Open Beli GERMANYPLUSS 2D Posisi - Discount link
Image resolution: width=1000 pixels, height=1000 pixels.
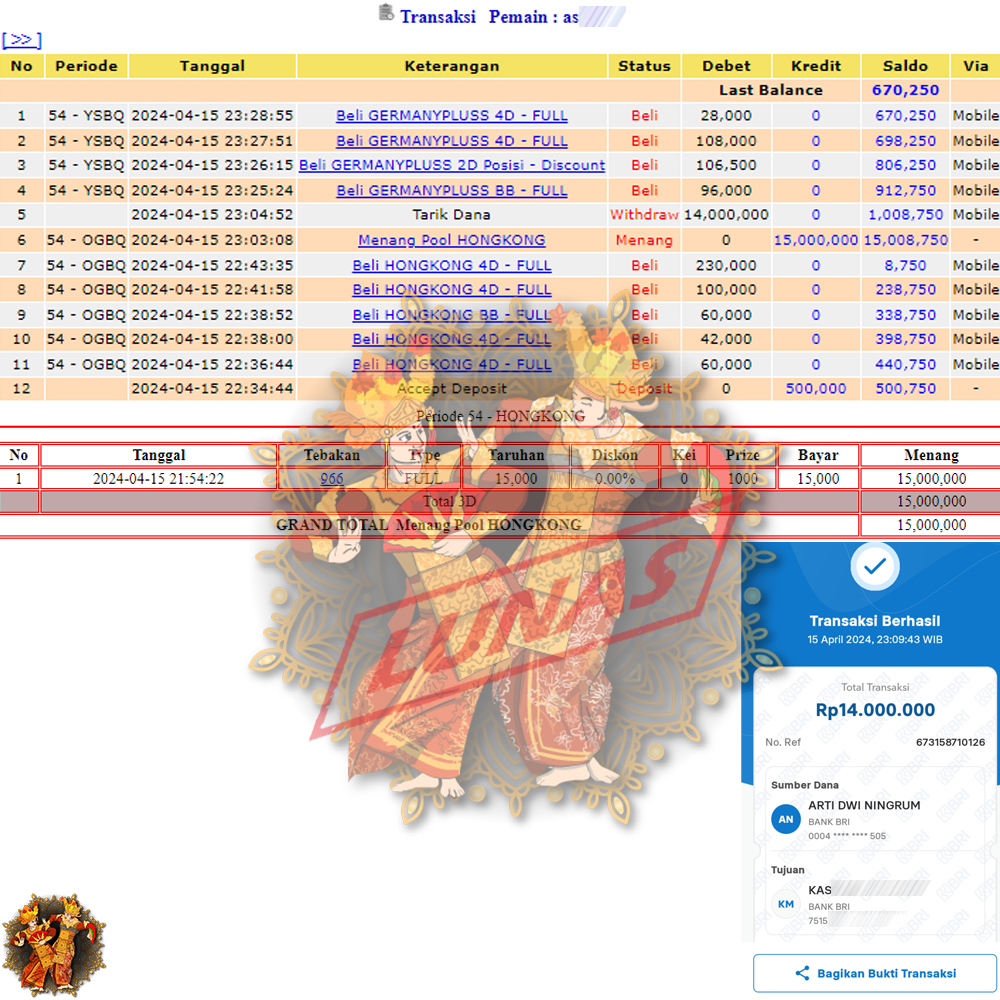click(x=452, y=165)
